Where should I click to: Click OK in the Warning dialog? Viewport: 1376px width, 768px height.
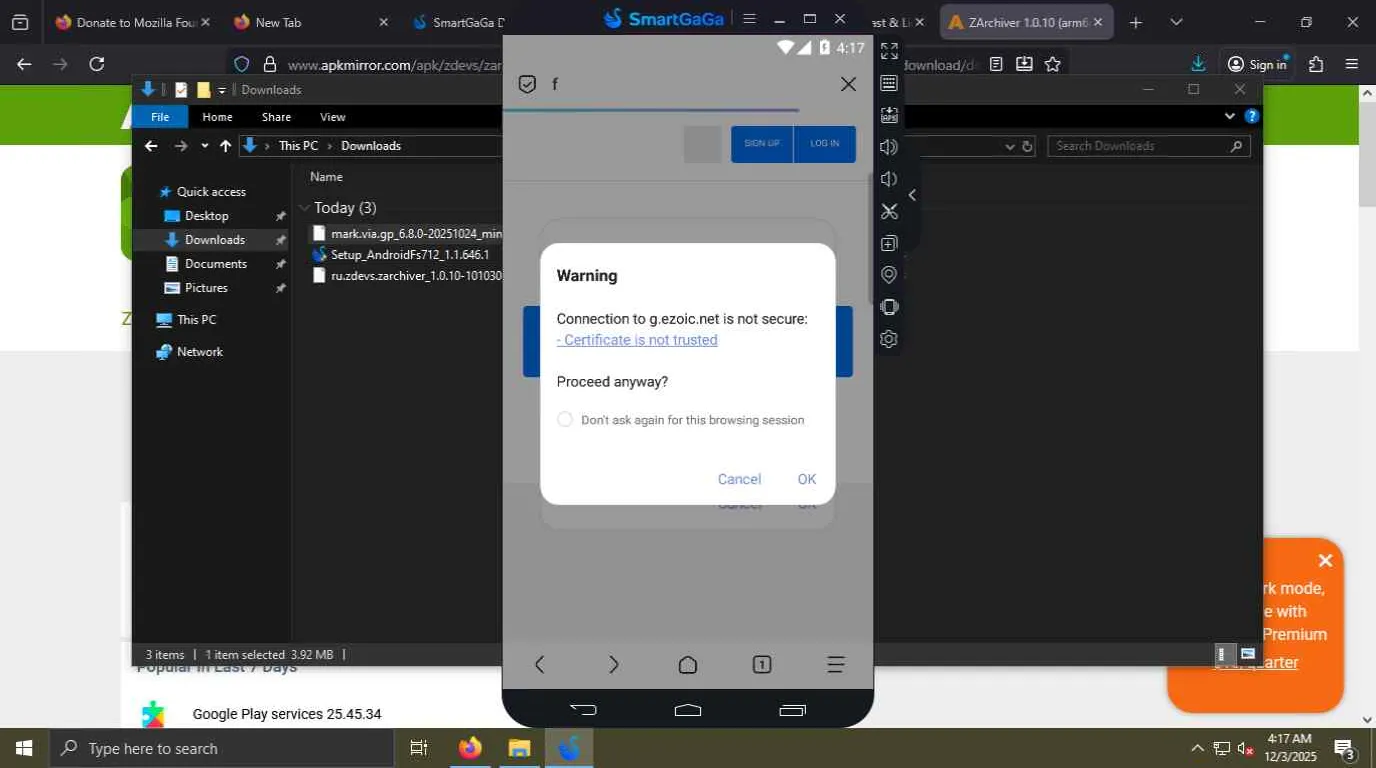pos(807,479)
